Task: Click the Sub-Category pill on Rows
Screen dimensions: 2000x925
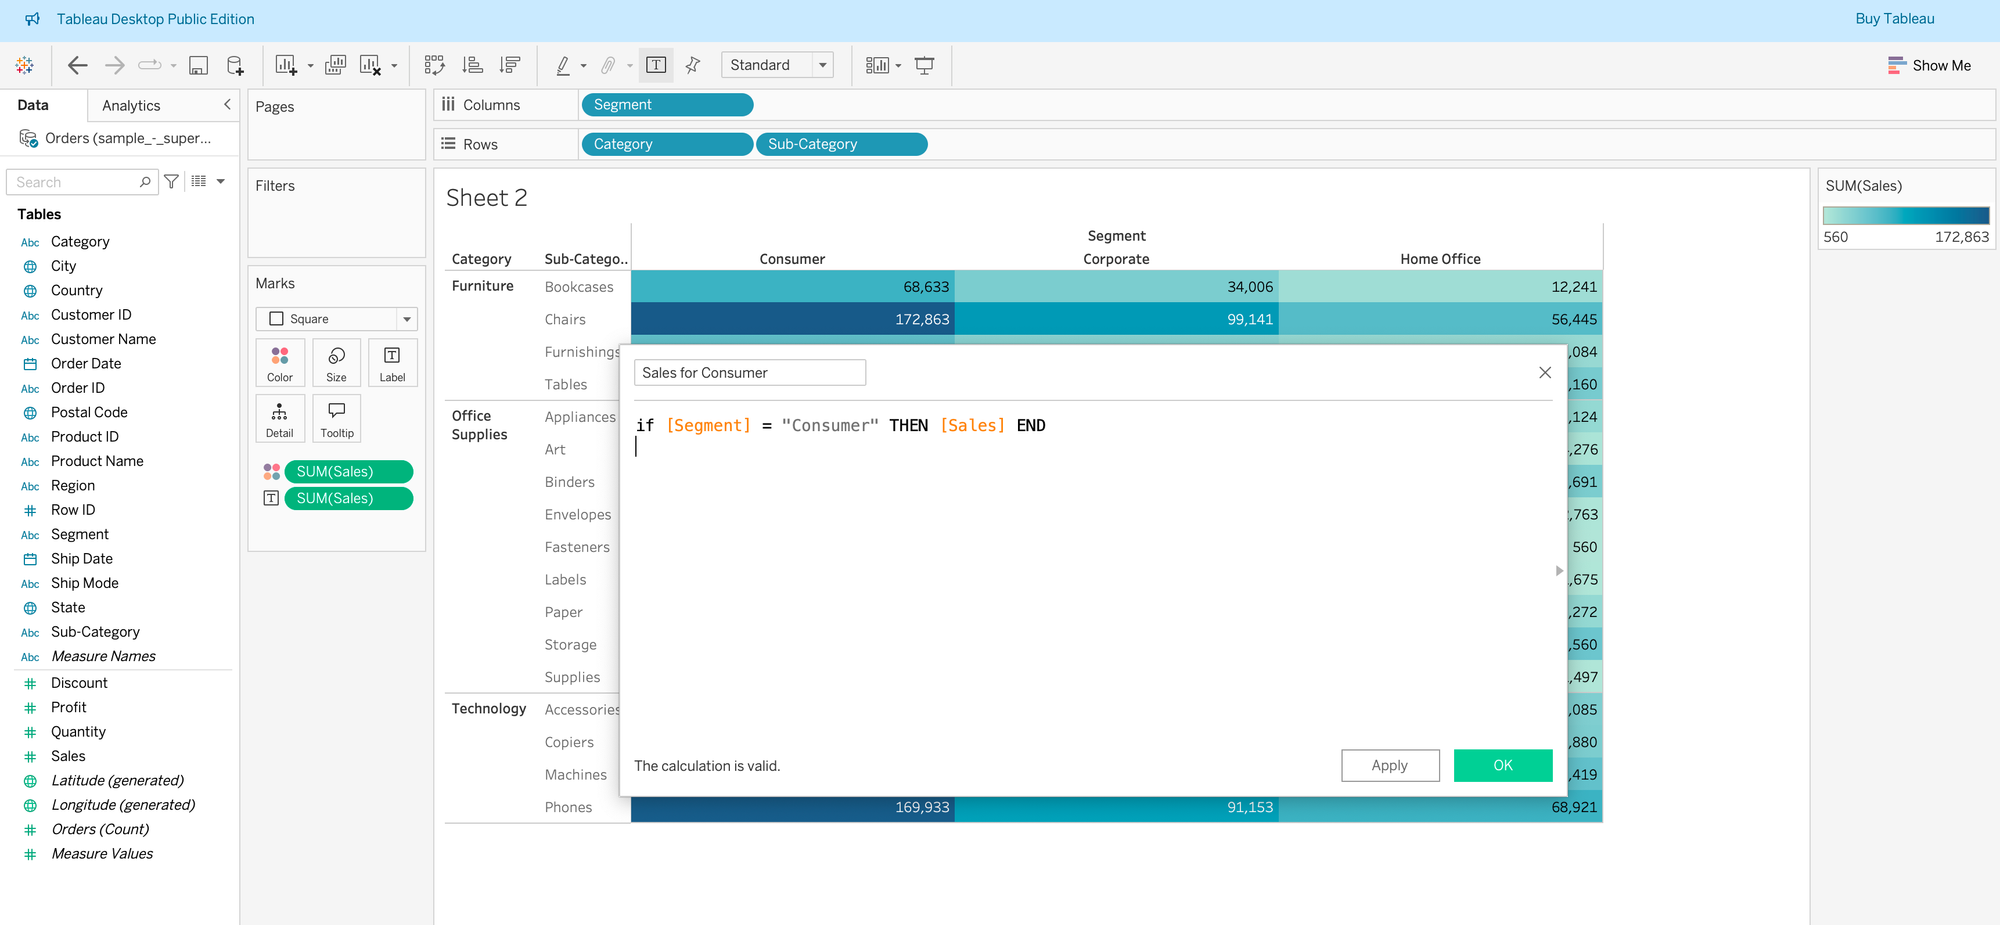Action: (841, 144)
